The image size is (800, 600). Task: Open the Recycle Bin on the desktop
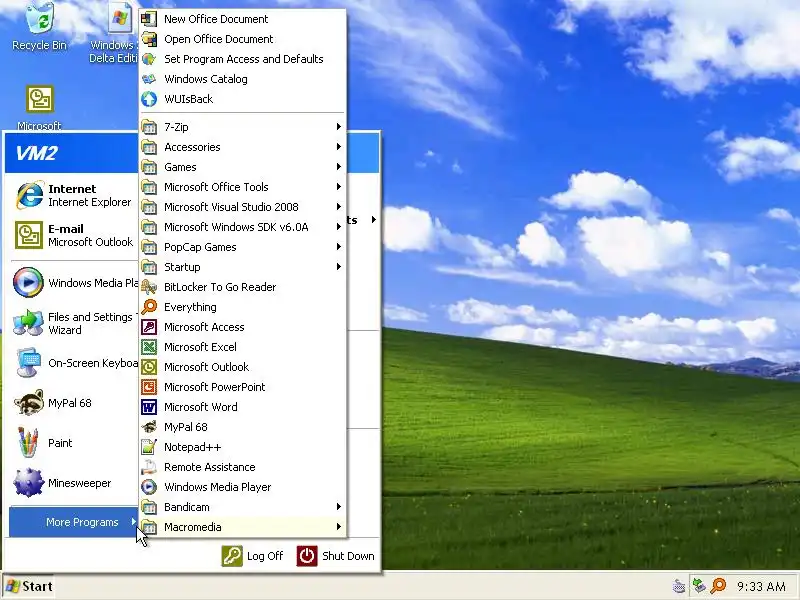coord(39,27)
